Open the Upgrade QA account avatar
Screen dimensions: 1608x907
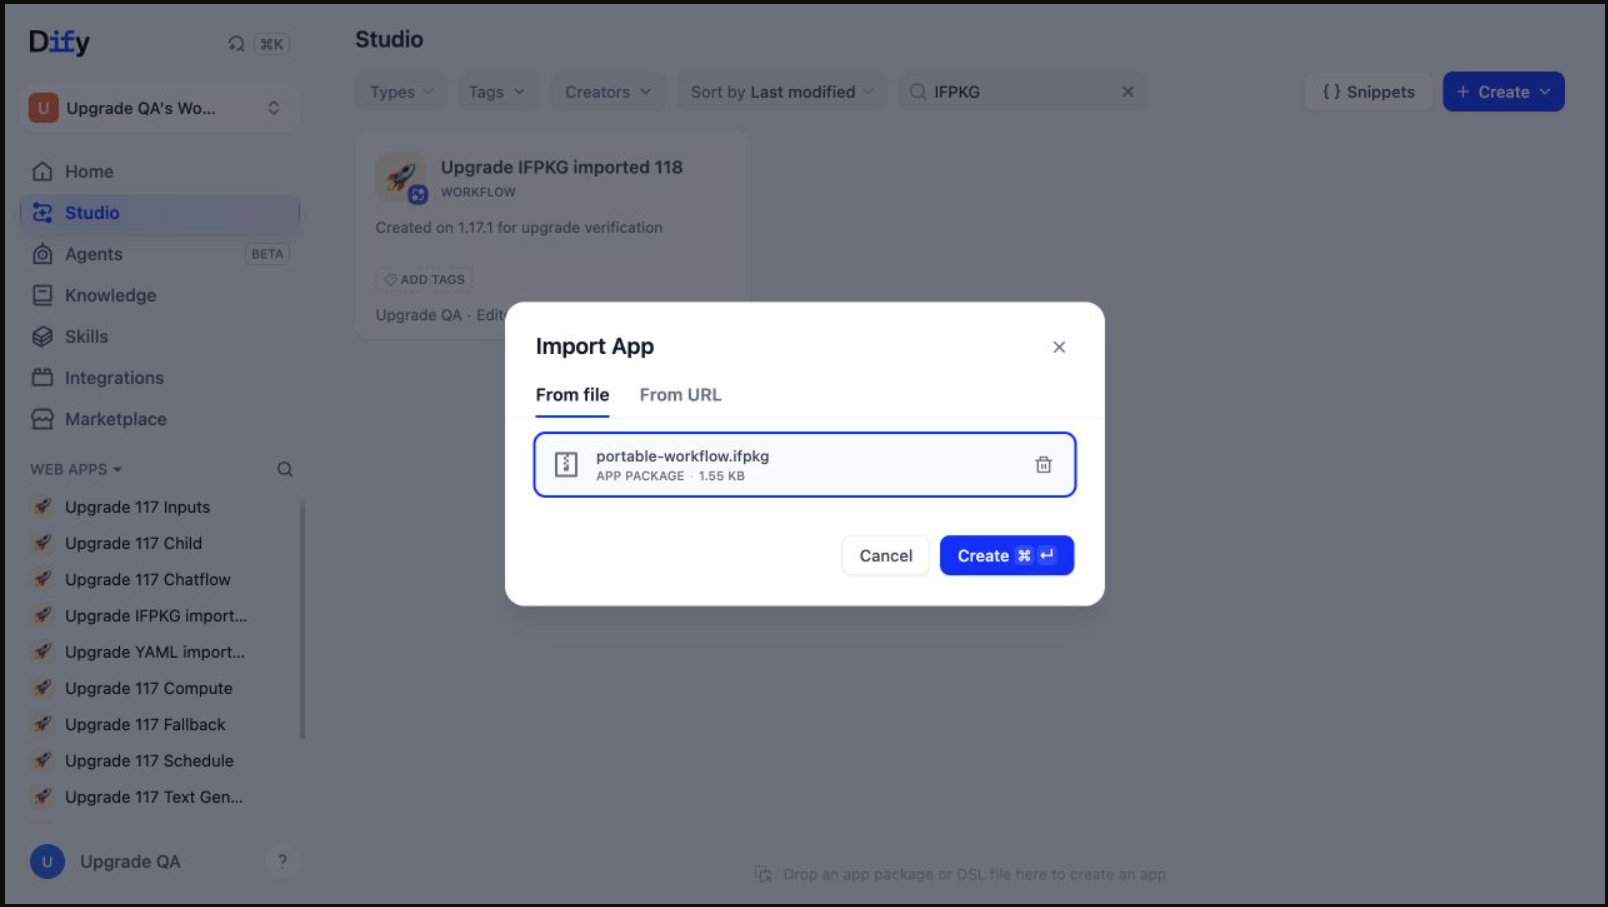(x=47, y=861)
